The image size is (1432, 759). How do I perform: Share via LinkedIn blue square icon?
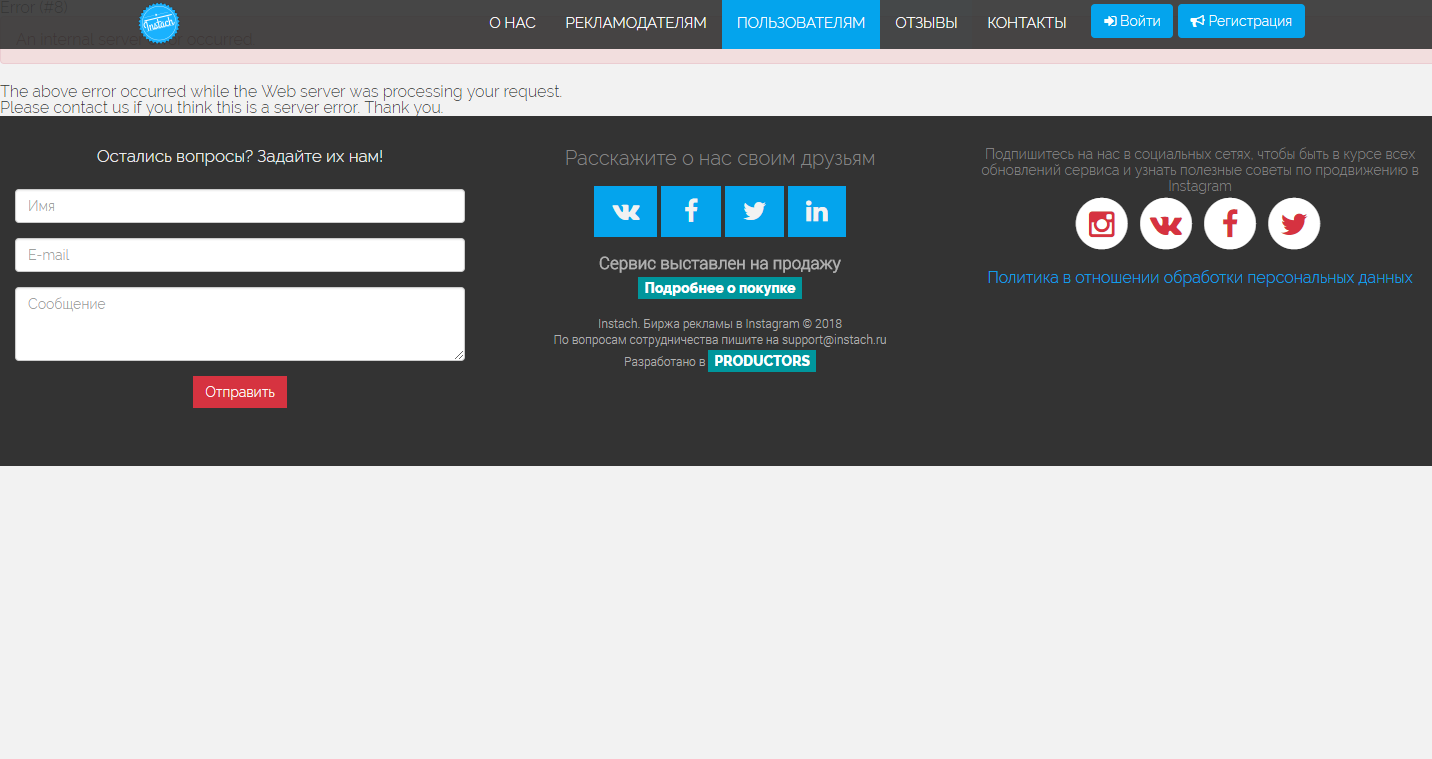[817, 211]
